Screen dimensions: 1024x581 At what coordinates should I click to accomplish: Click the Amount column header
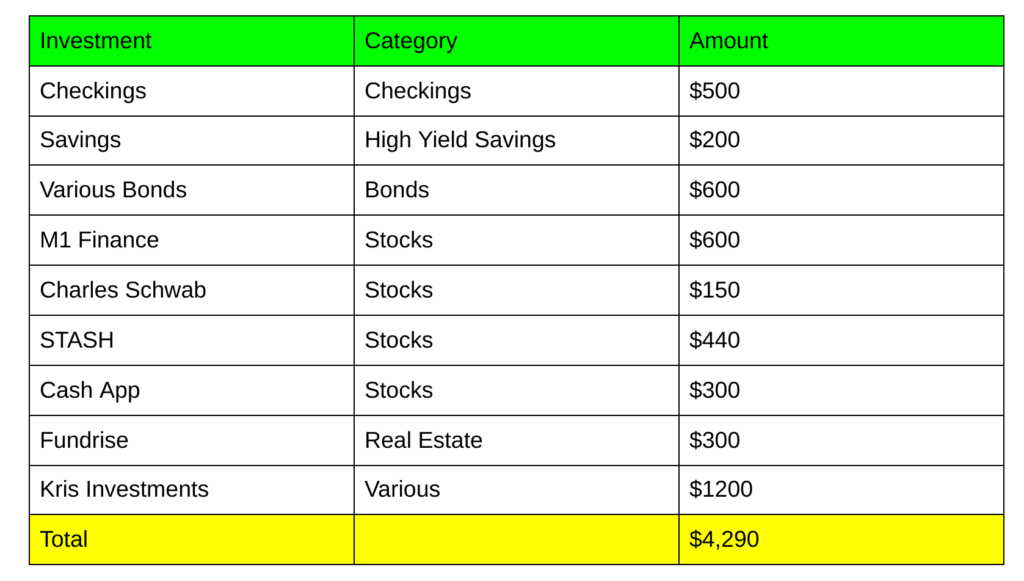729,41
